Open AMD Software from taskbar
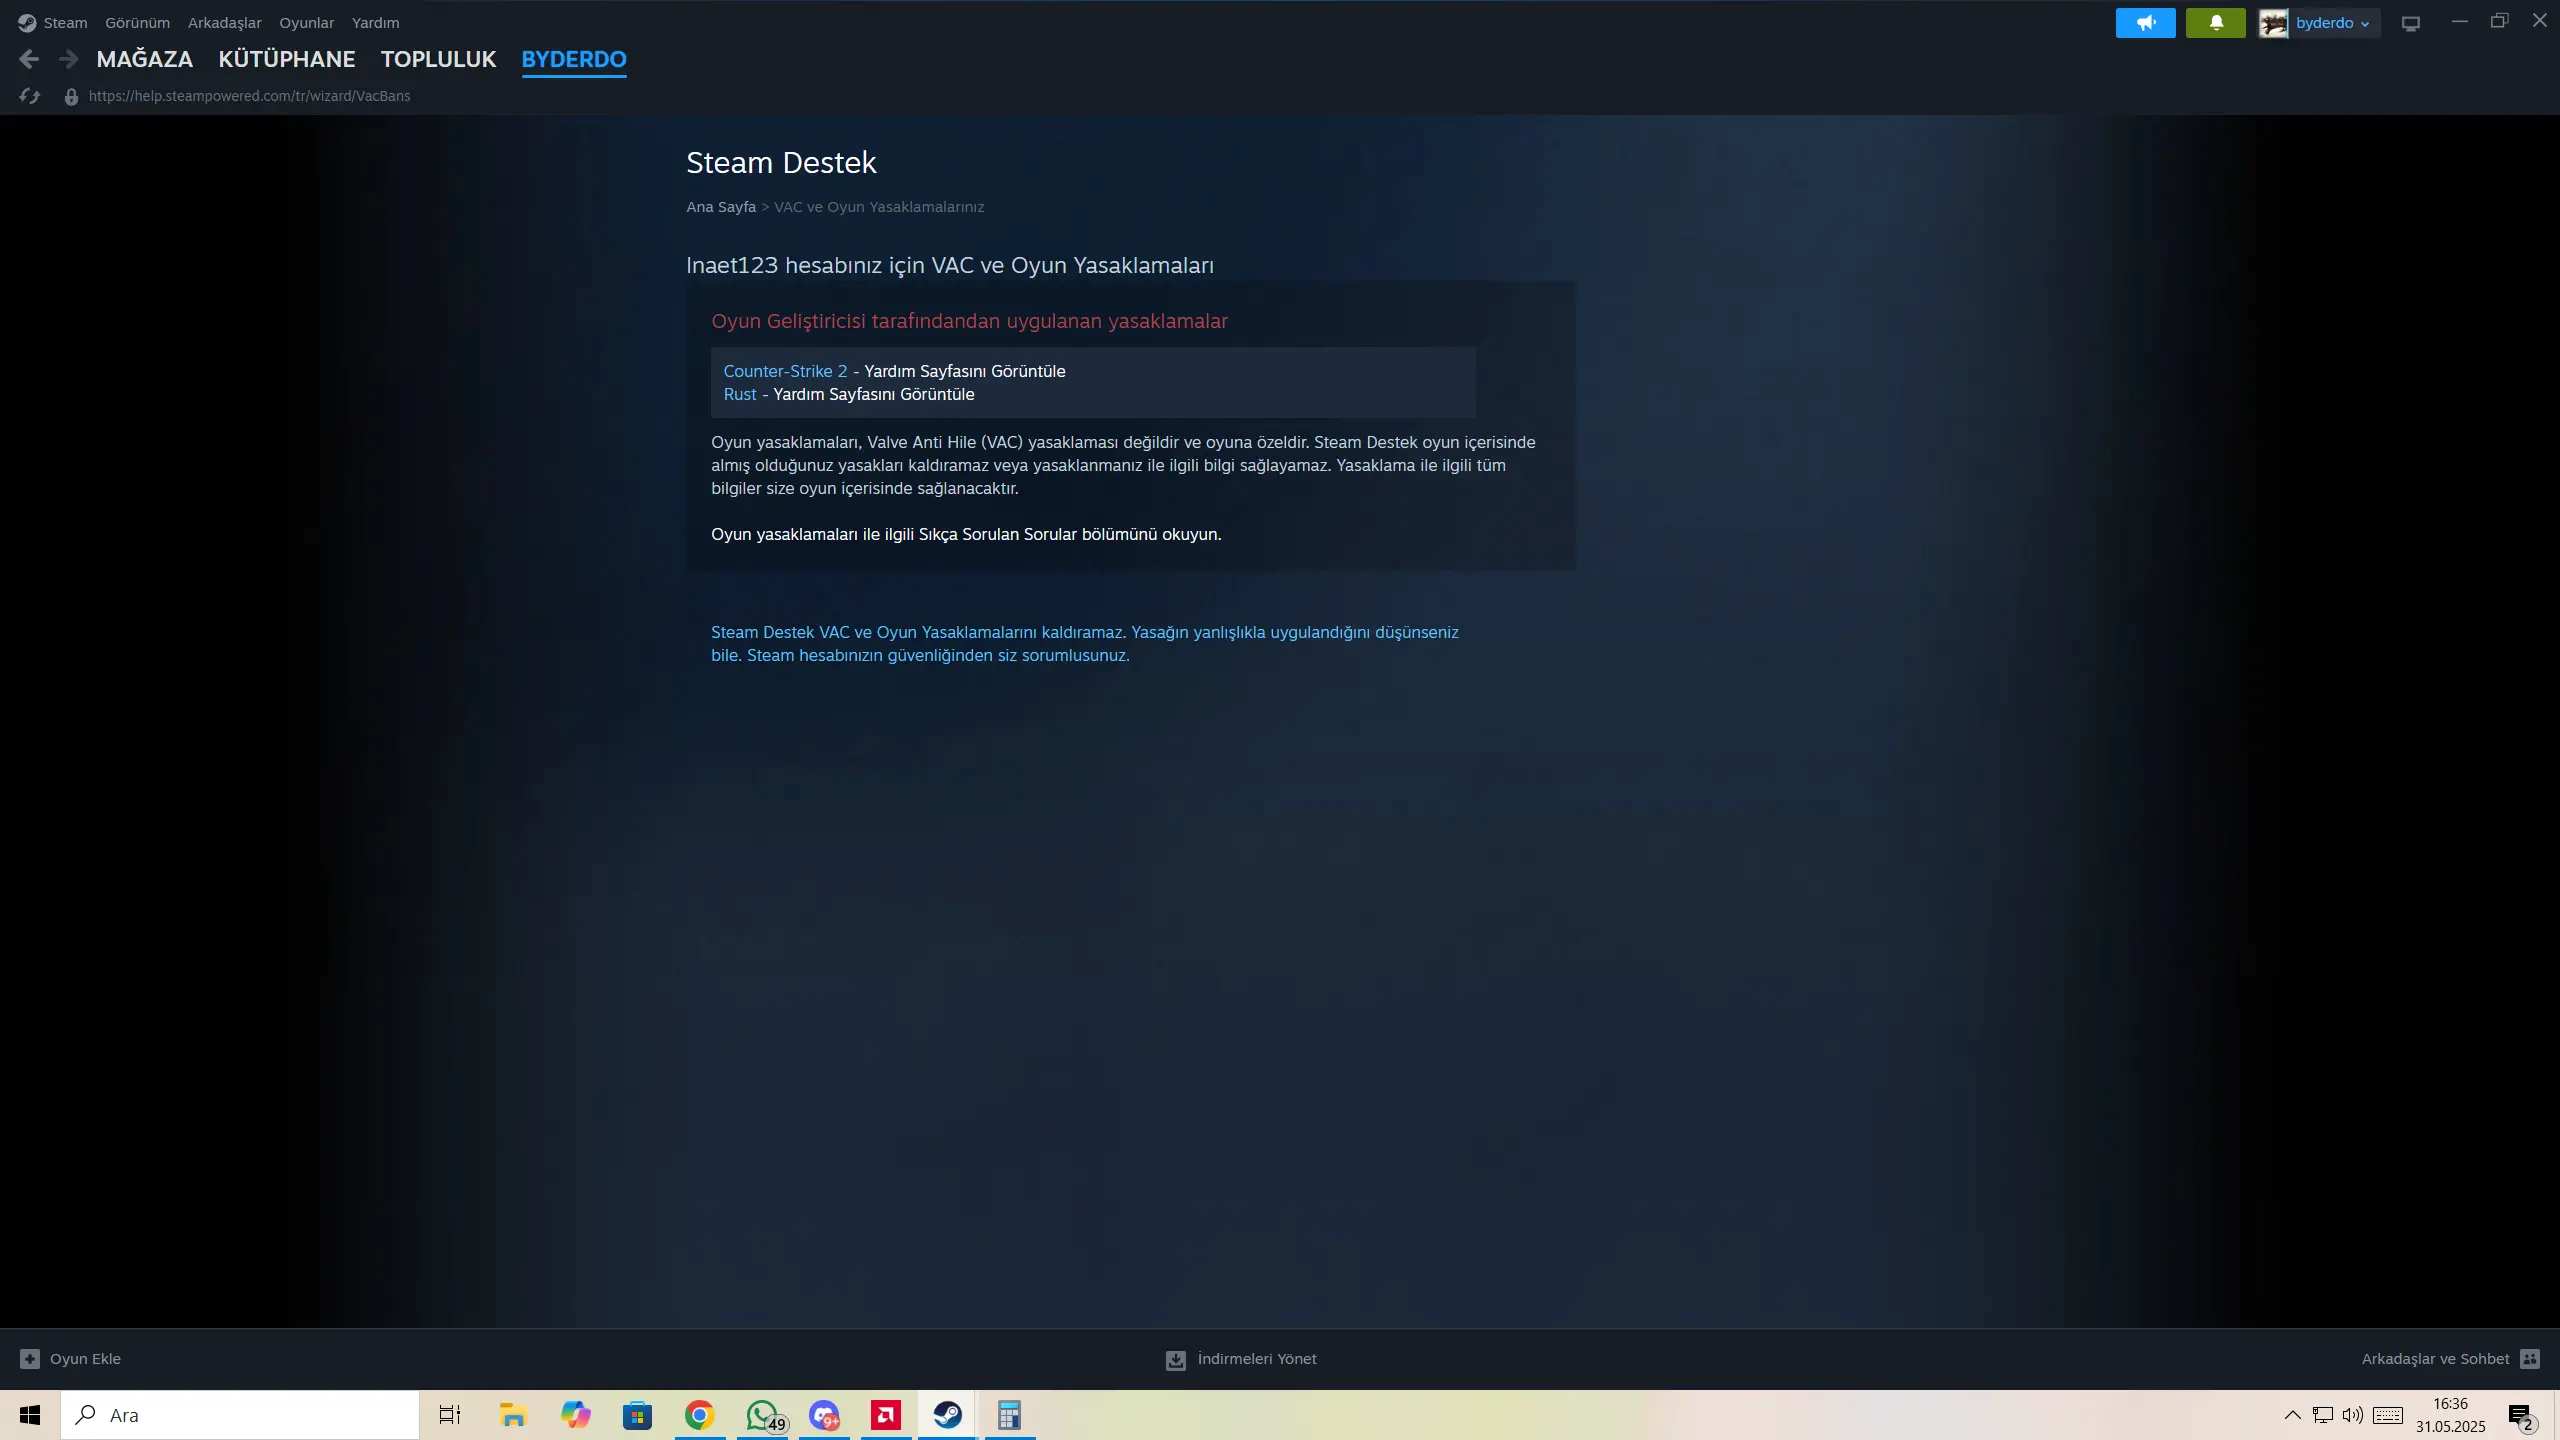 pyautogui.click(x=886, y=1415)
